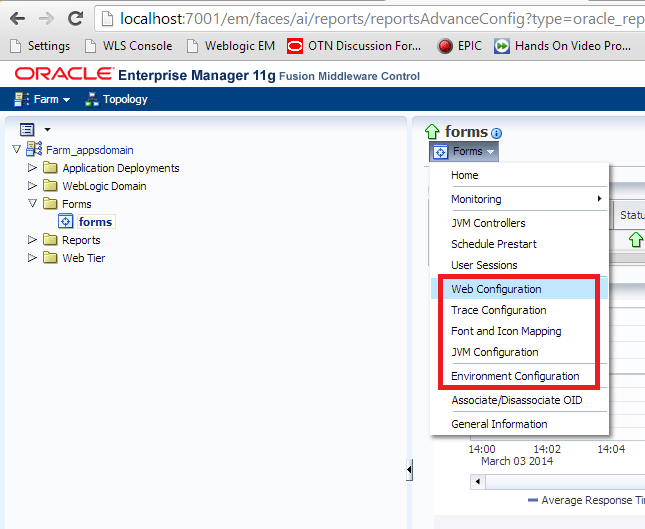Collapse the Farm_appsdomain tree node
Image resolution: width=645 pixels, height=529 pixels.
point(16,149)
